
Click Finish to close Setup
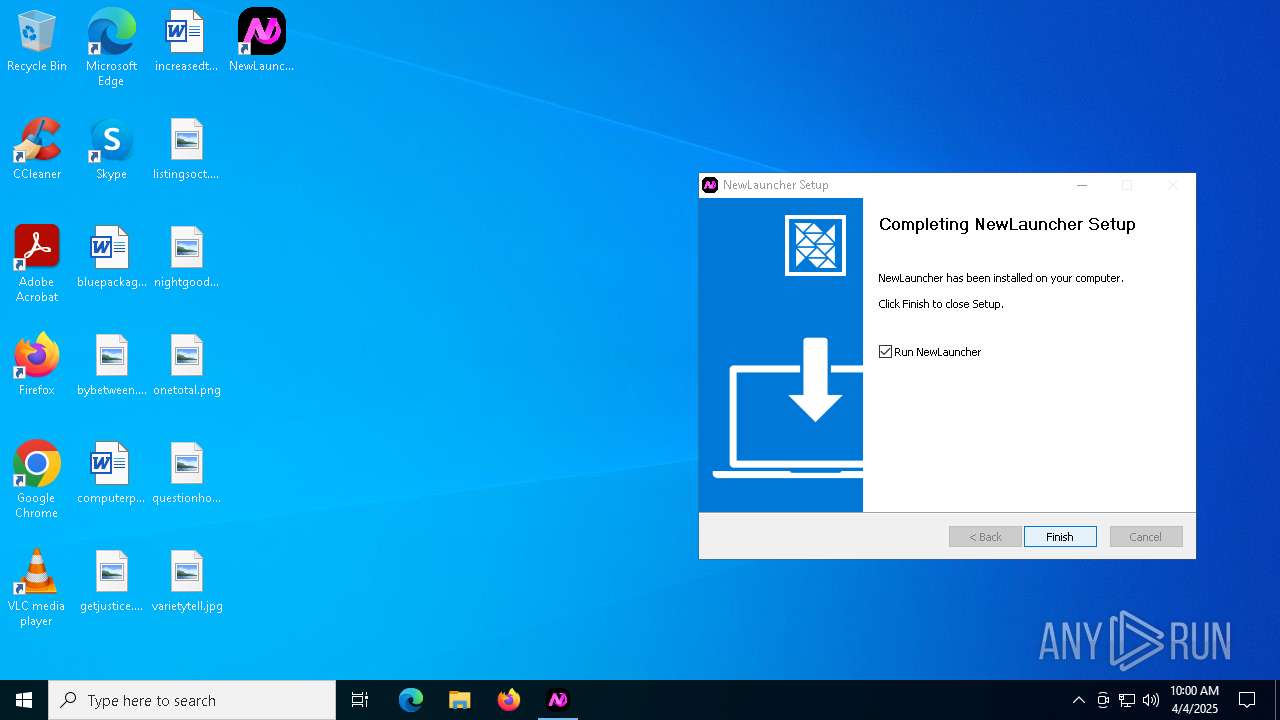(1060, 537)
